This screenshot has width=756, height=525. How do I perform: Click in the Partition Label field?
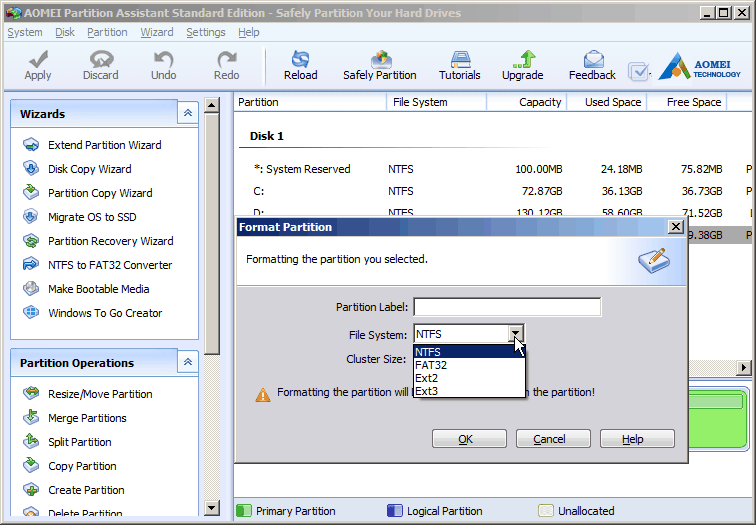click(x=507, y=307)
